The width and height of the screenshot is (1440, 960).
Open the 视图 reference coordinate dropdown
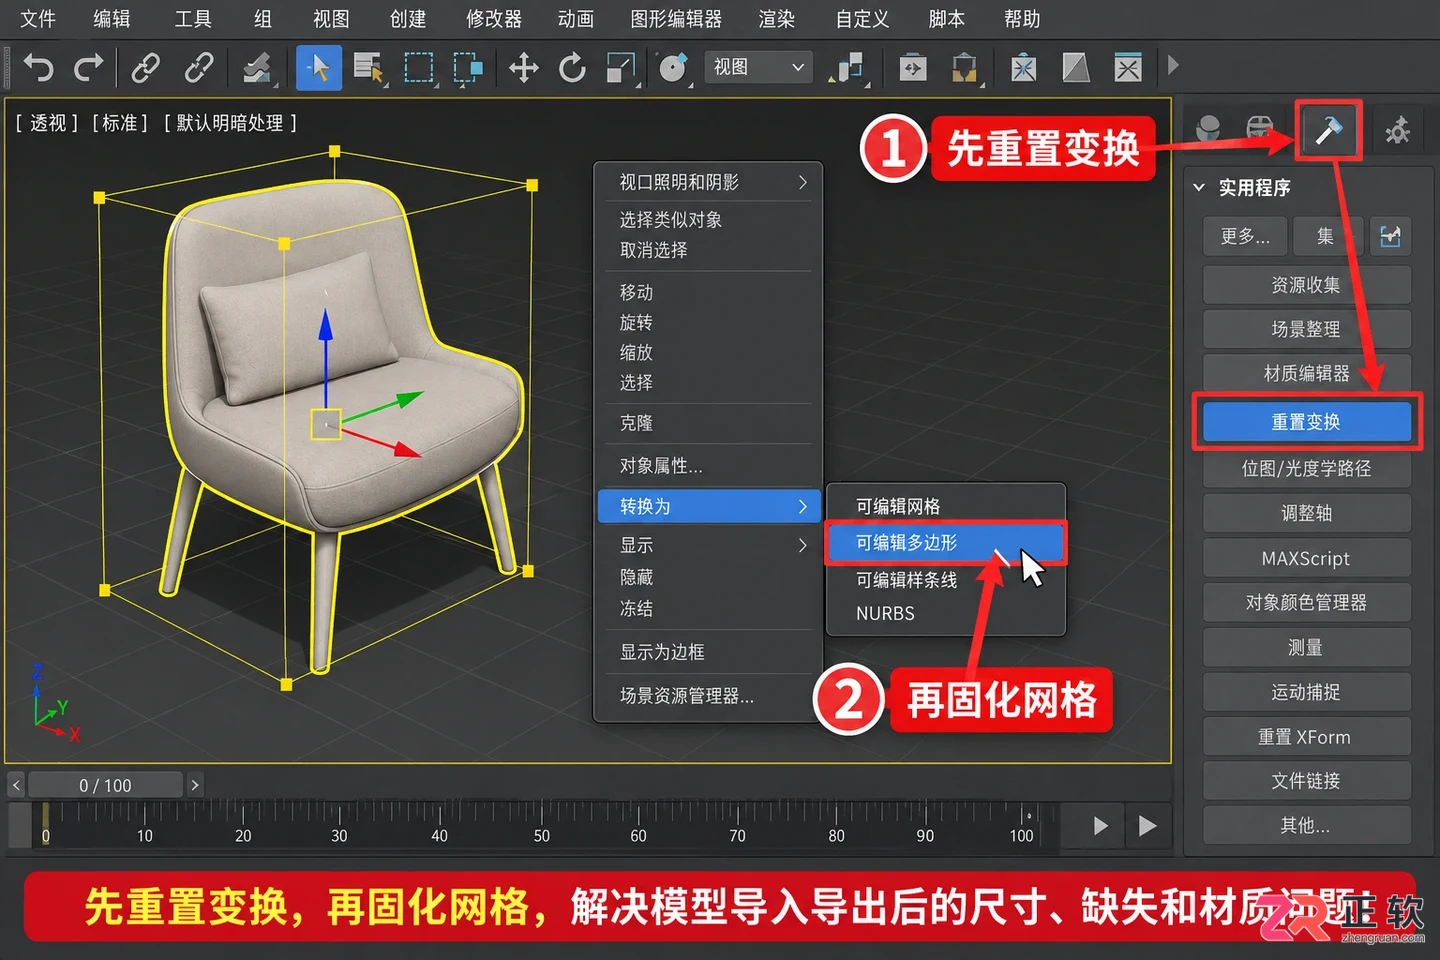(757, 67)
